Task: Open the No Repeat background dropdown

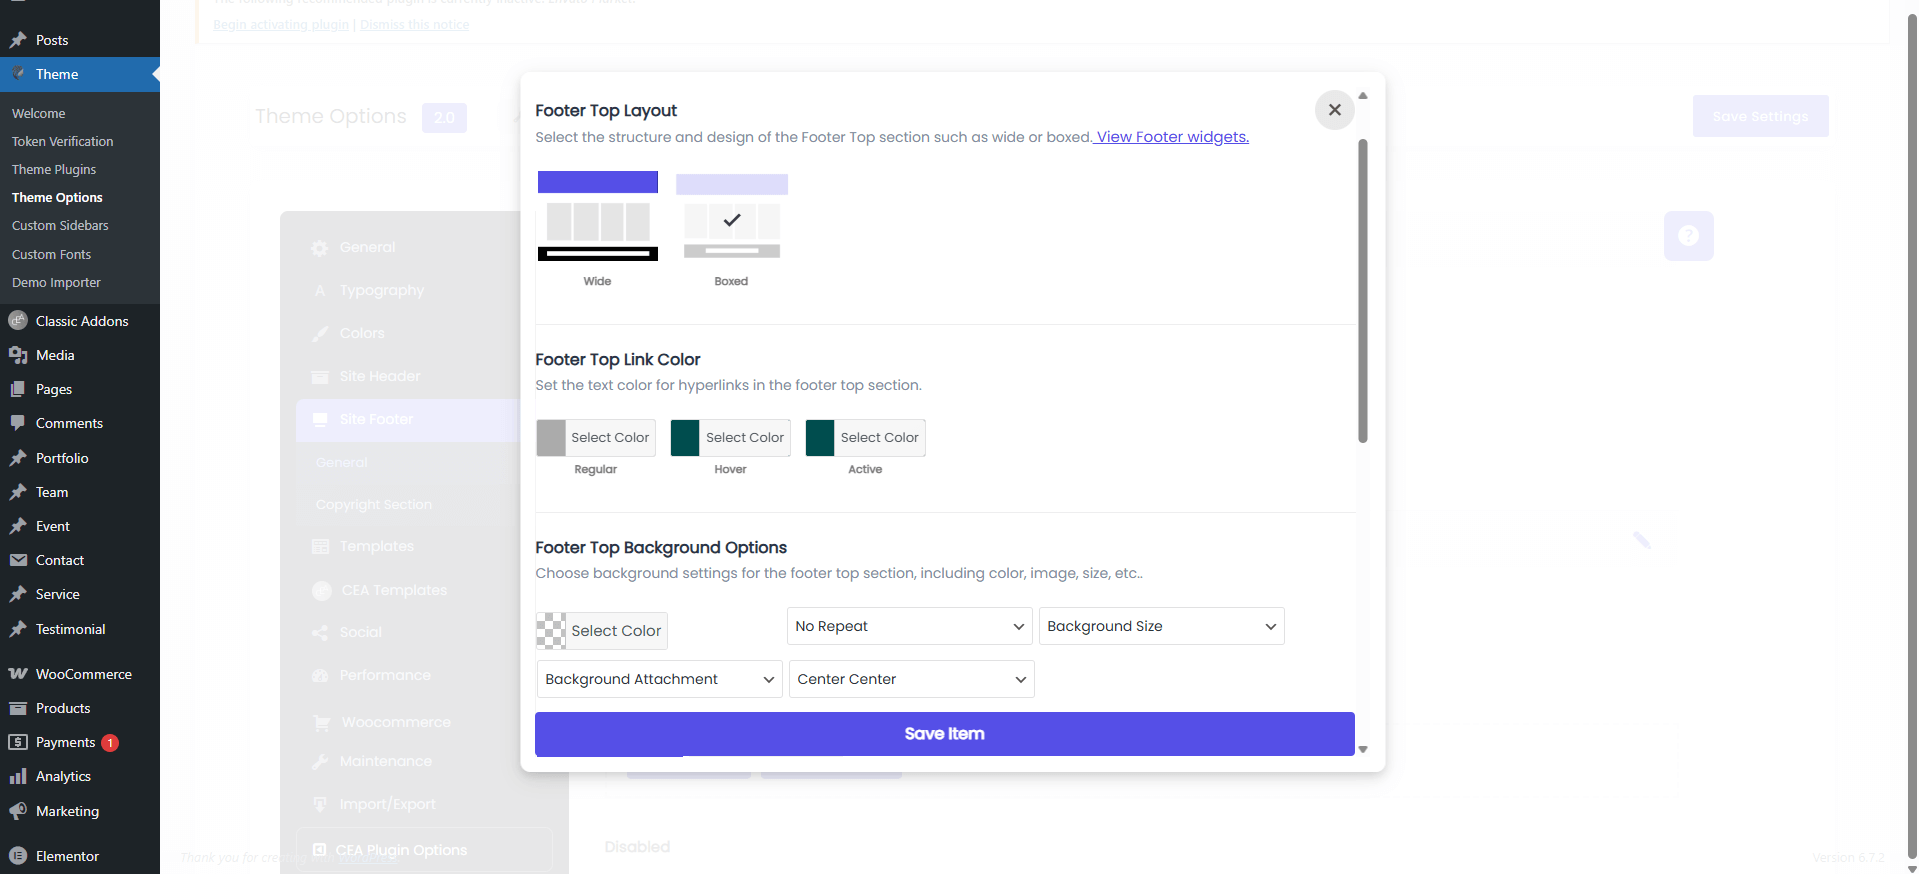Action: pos(909,626)
